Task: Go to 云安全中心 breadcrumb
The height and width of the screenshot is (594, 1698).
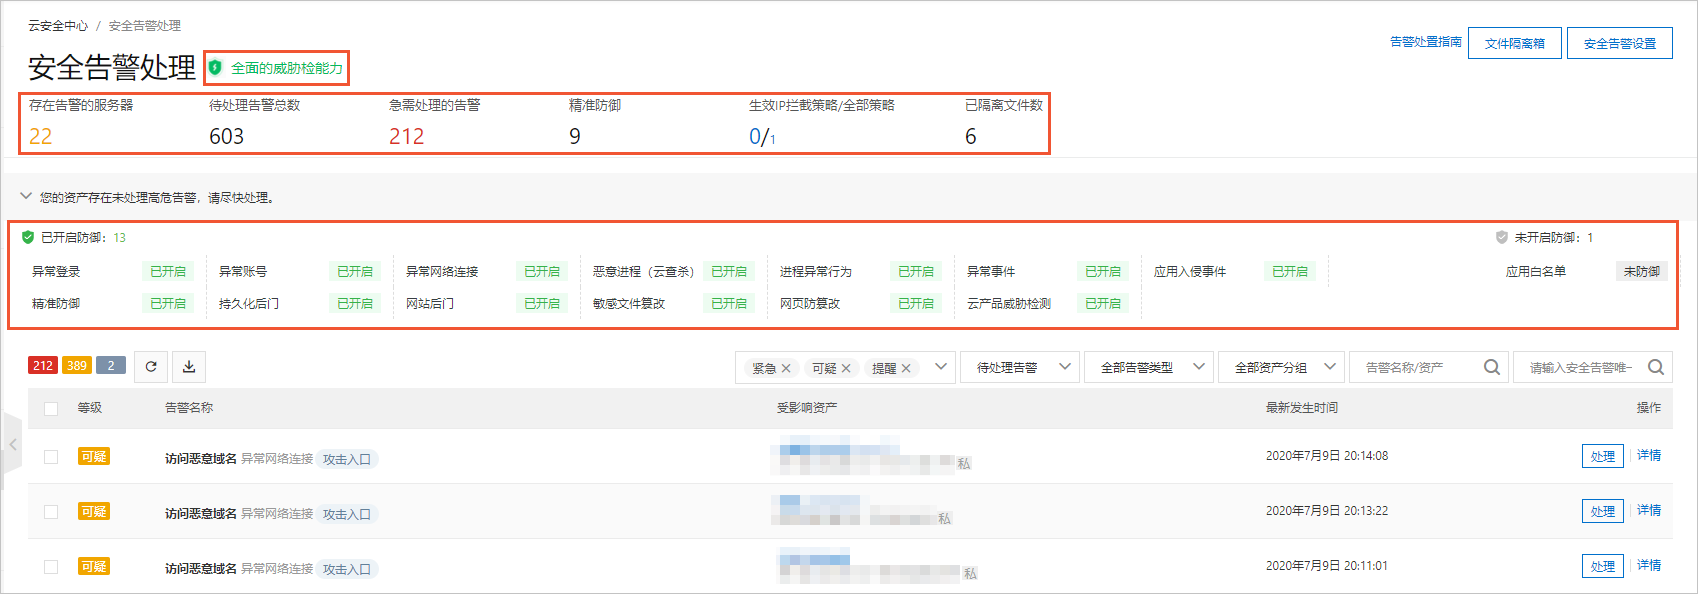Action: 58,25
